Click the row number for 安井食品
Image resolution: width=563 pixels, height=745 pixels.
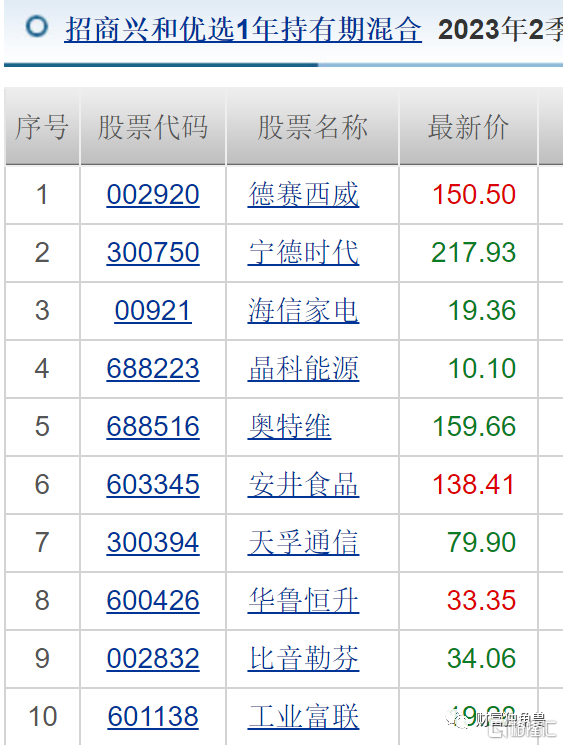click(x=42, y=485)
